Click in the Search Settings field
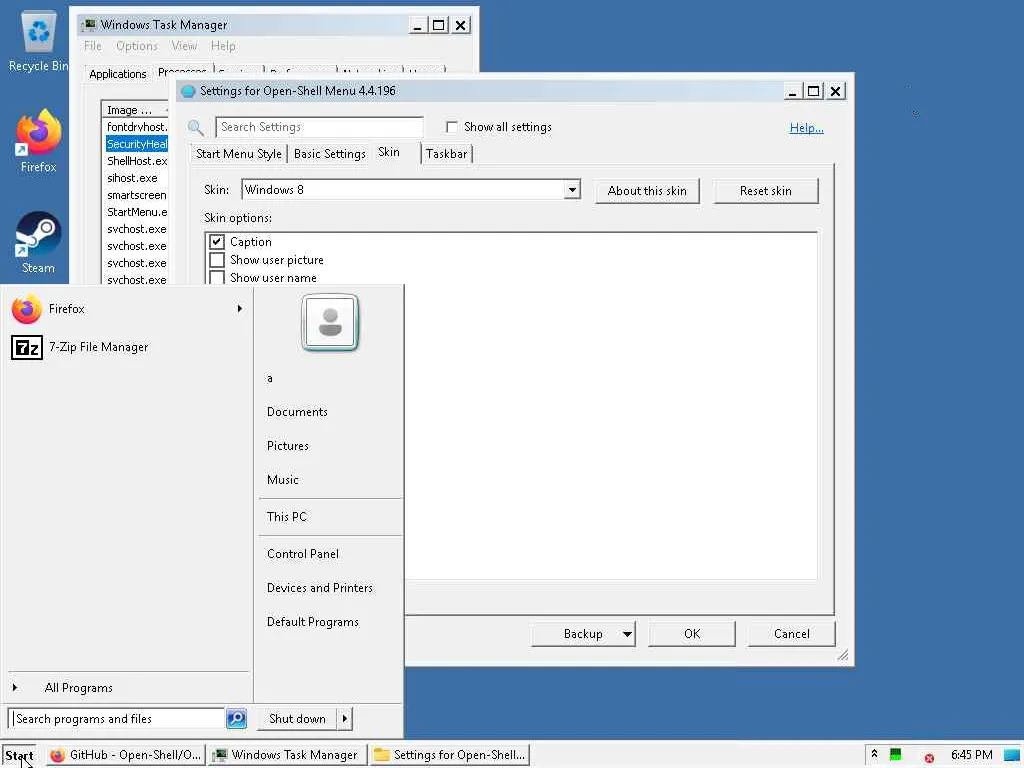Screen dimensions: 1024x768 [319, 127]
